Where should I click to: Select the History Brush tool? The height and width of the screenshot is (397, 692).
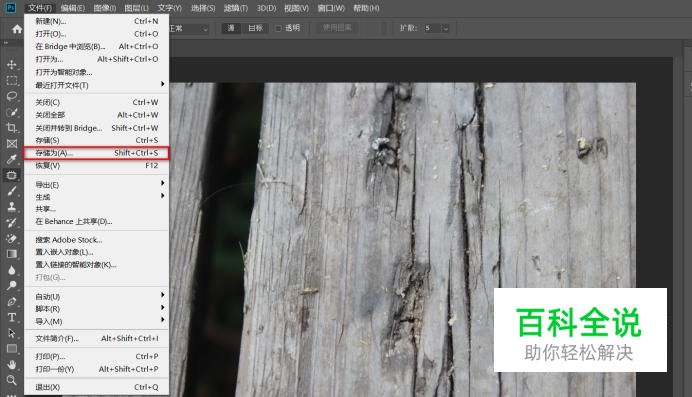click(12, 222)
